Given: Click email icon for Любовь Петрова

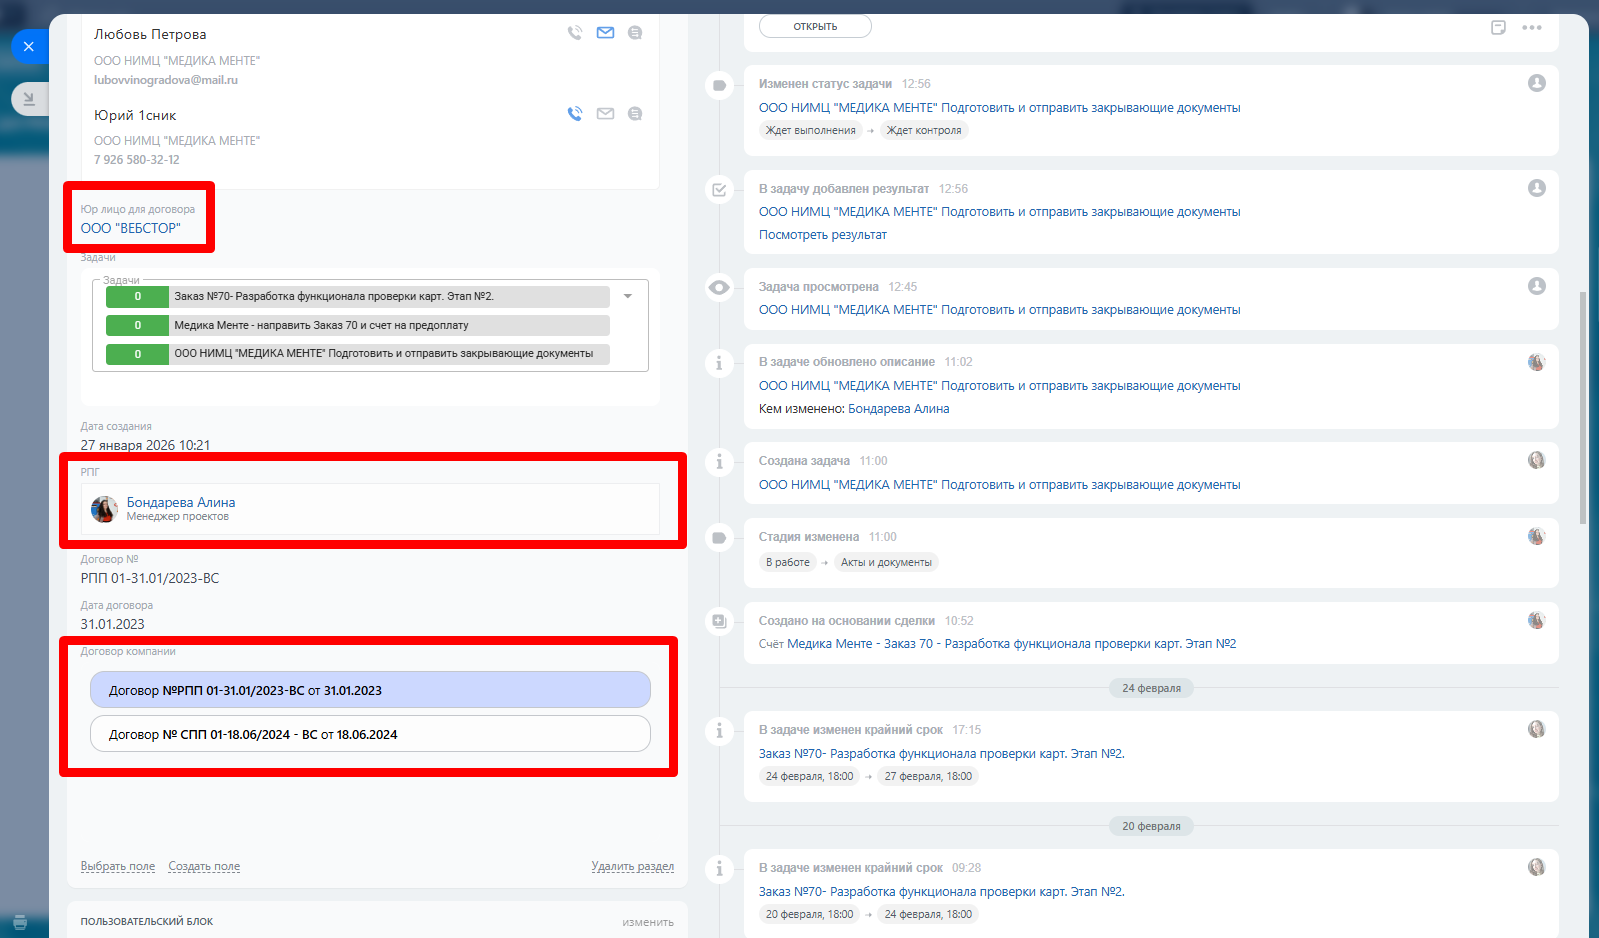Looking at the screenshot, I should coord(605,33).
